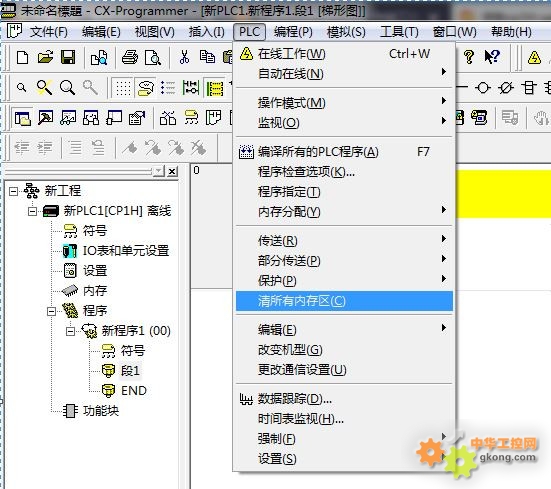Open 部分传送(P) submenu entry
The width and height of the screenshot is (551, 489).
coord(344,261)
